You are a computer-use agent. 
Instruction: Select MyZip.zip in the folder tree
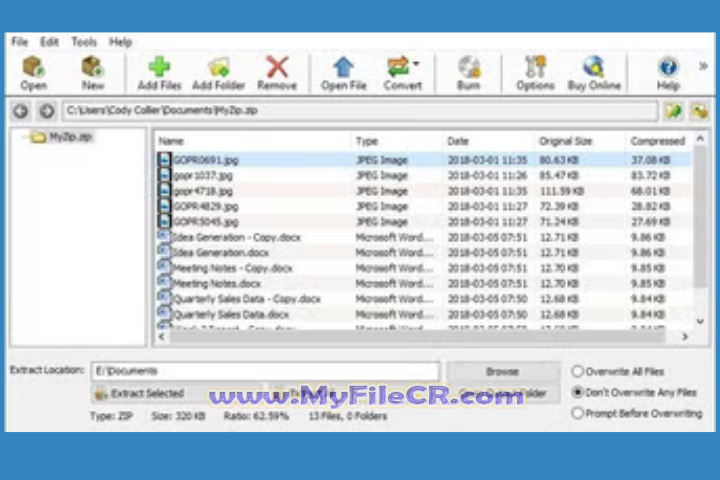pos(70,137)
